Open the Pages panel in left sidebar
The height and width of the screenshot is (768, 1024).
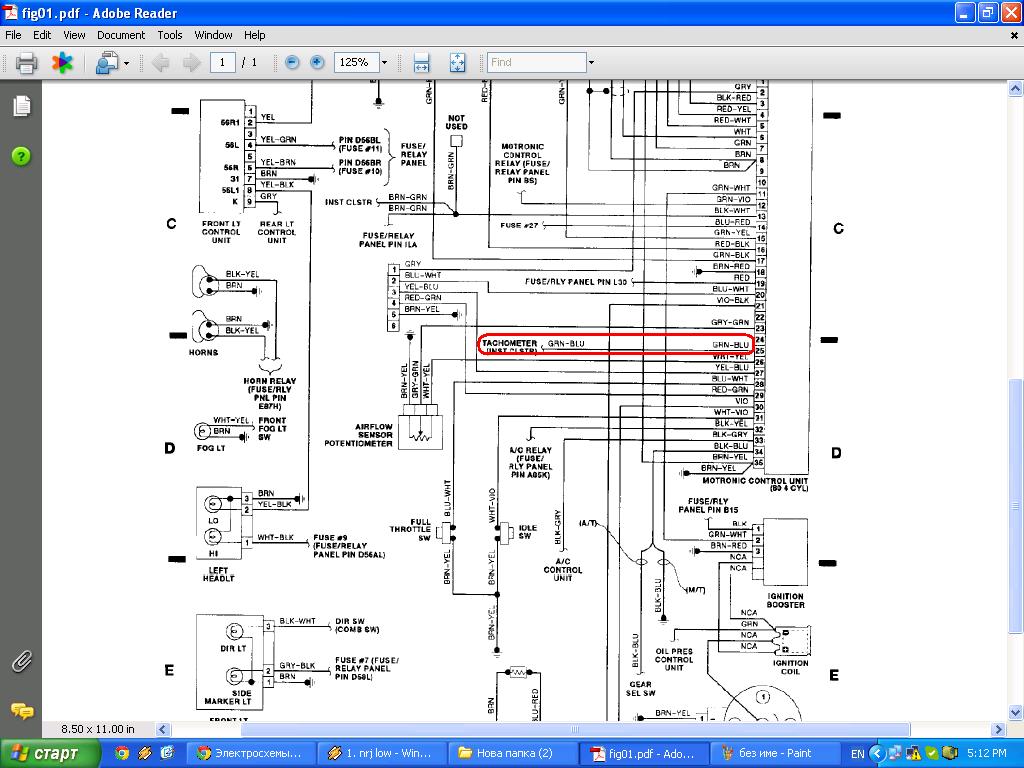pyautogui.click(x=21, y=106)
